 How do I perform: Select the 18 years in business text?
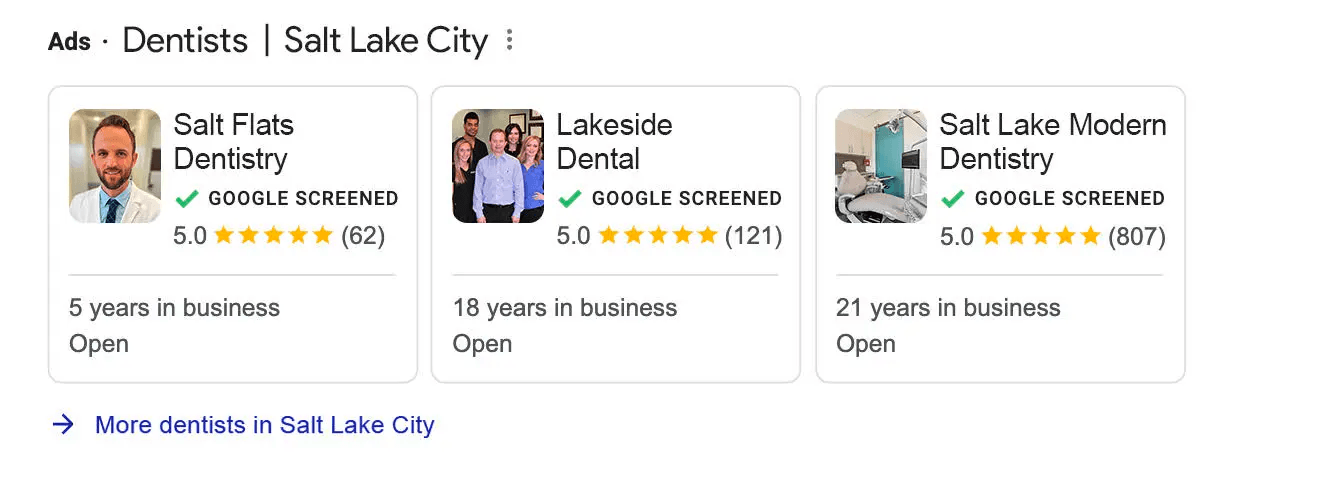click(x=565, y=308)
